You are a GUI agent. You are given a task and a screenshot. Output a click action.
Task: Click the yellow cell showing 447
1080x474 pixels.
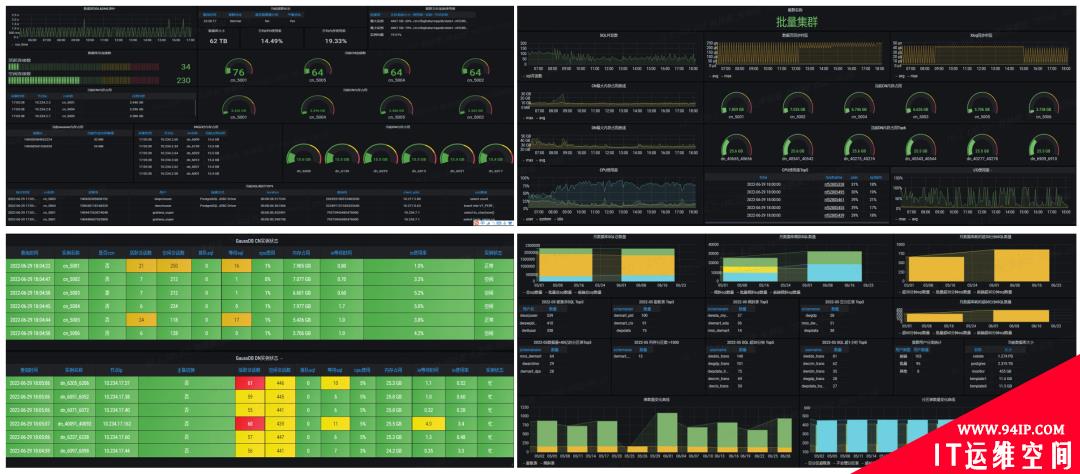(280, 437)
